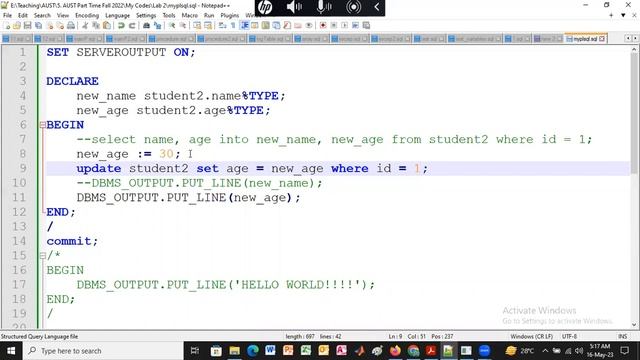640x360 pixels.
Task: Toggle the indent guide toolbar icon
Action: click(244, 25)
